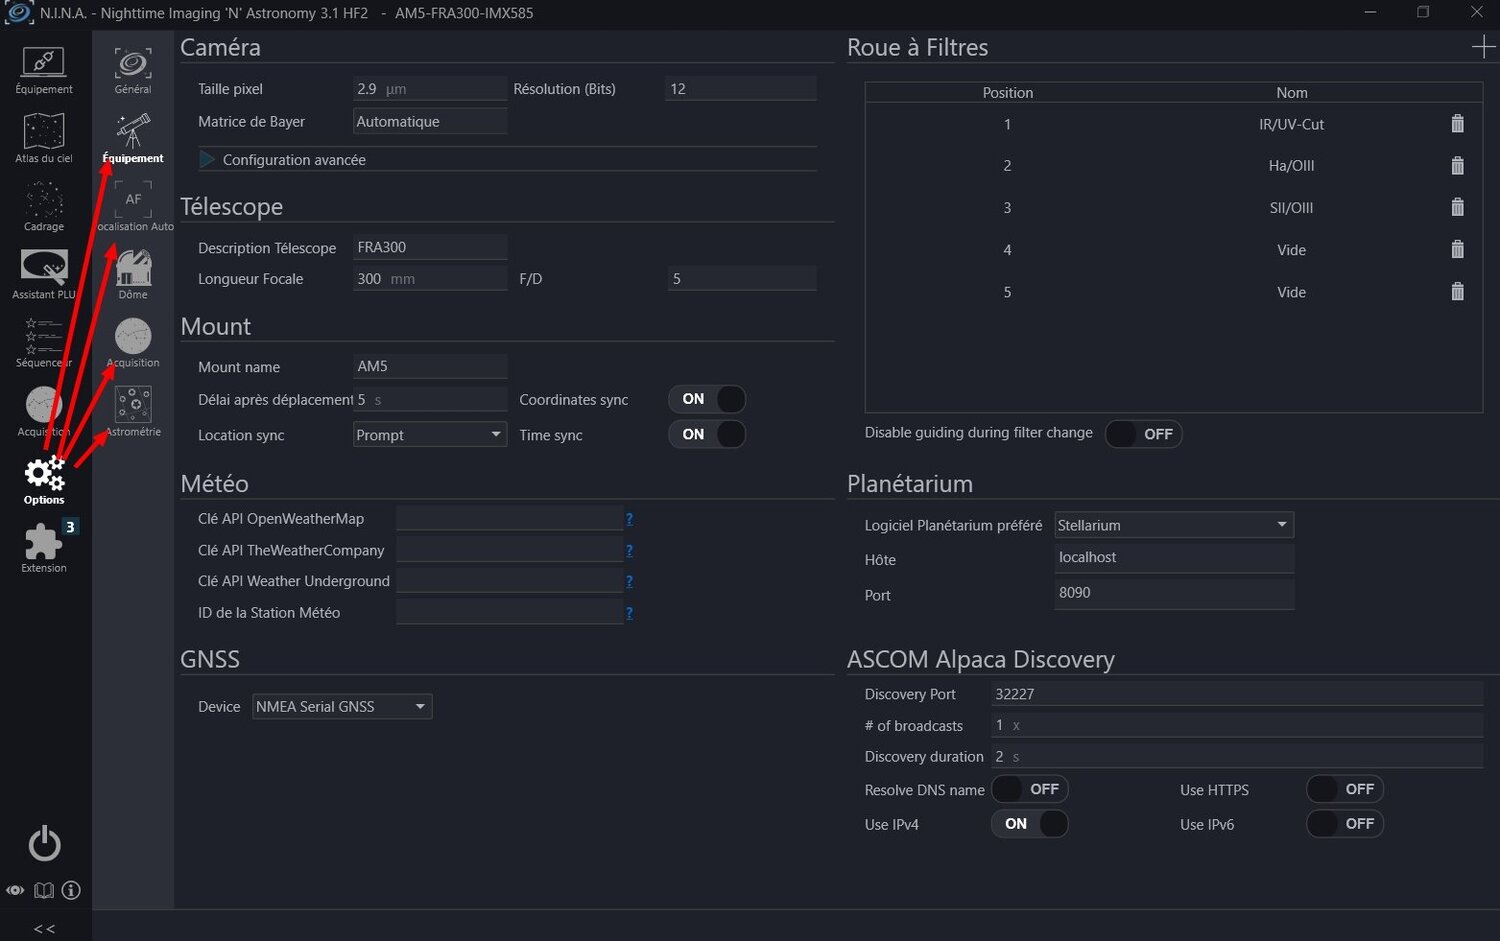Click the power shutdown icon
Image resolution: width=1500 pixels, height=941 pixels.
(x=44, y=844)
